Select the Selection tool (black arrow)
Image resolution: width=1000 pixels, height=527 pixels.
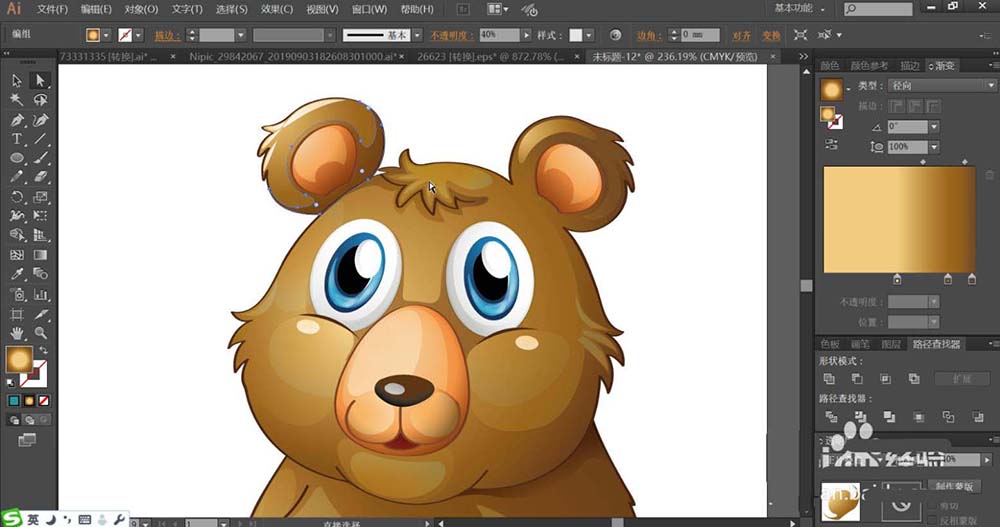[x=17, y=80]
